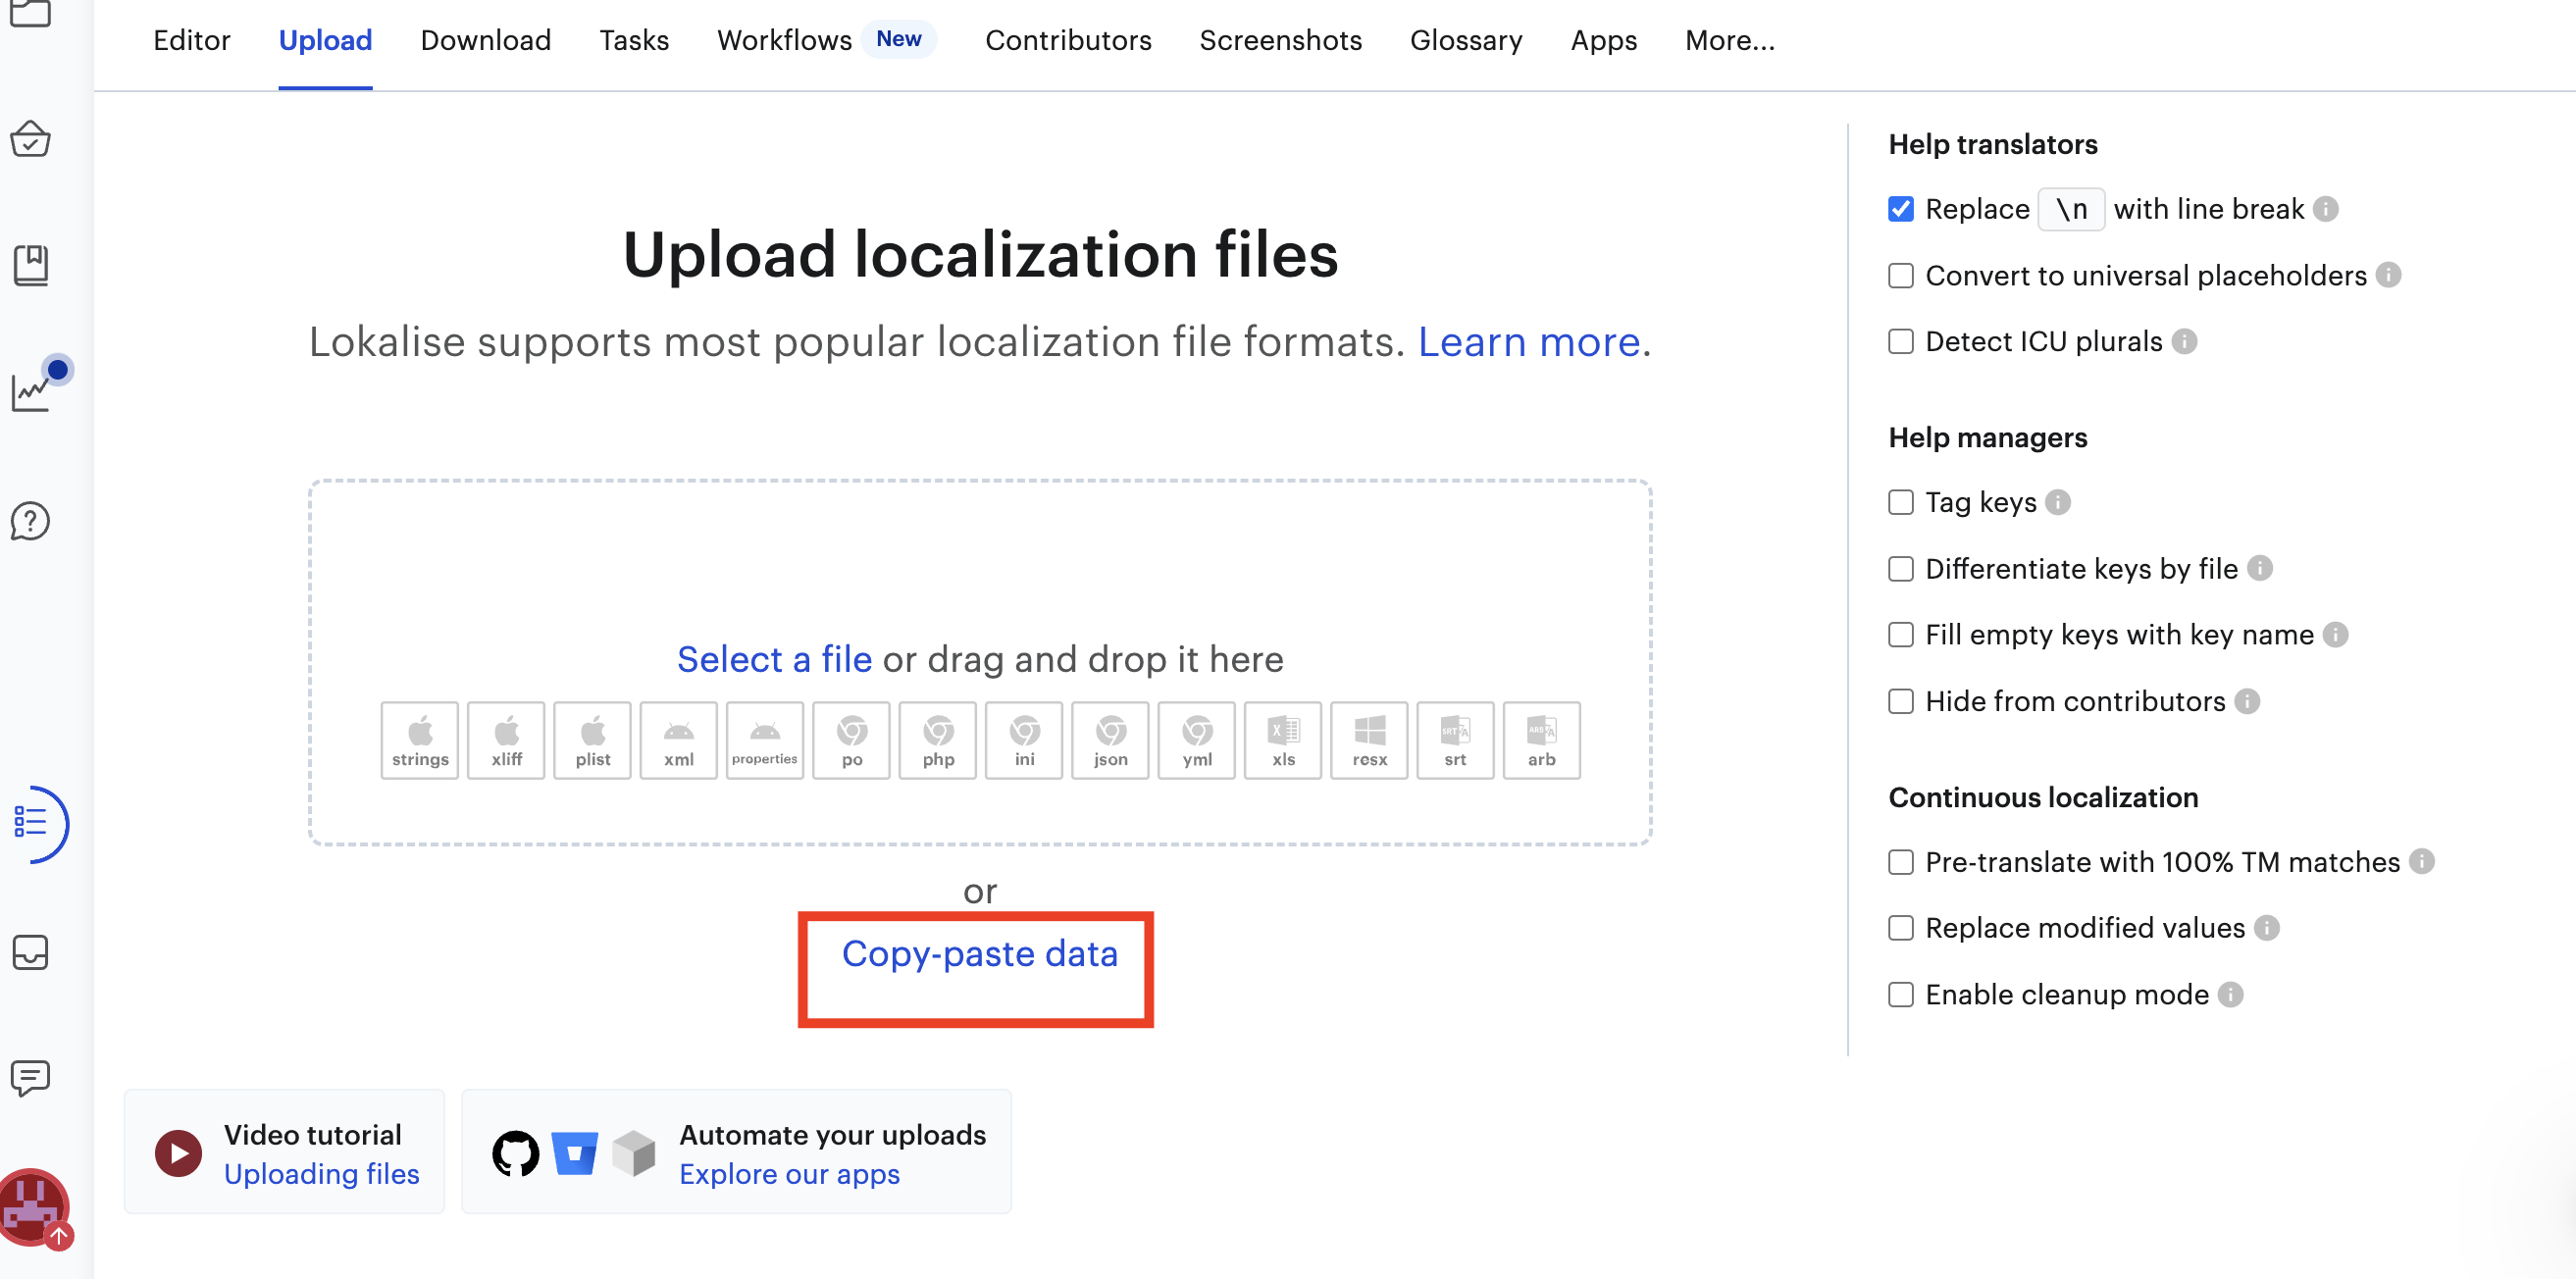Show info for Tag keys option
Image resolution: width=2576 pixels, height=1279 pixels.
pos(2058,502)
